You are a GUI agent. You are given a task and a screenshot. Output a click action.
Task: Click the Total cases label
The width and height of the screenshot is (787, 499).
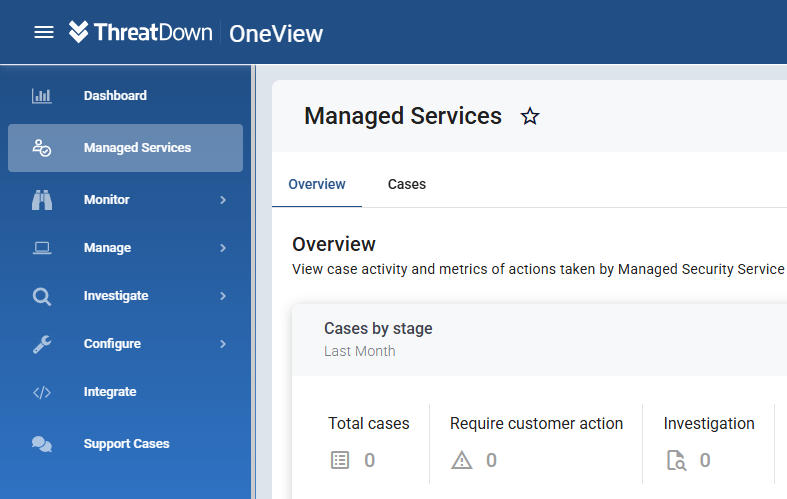pyautogui.click(x=368, y=423)
